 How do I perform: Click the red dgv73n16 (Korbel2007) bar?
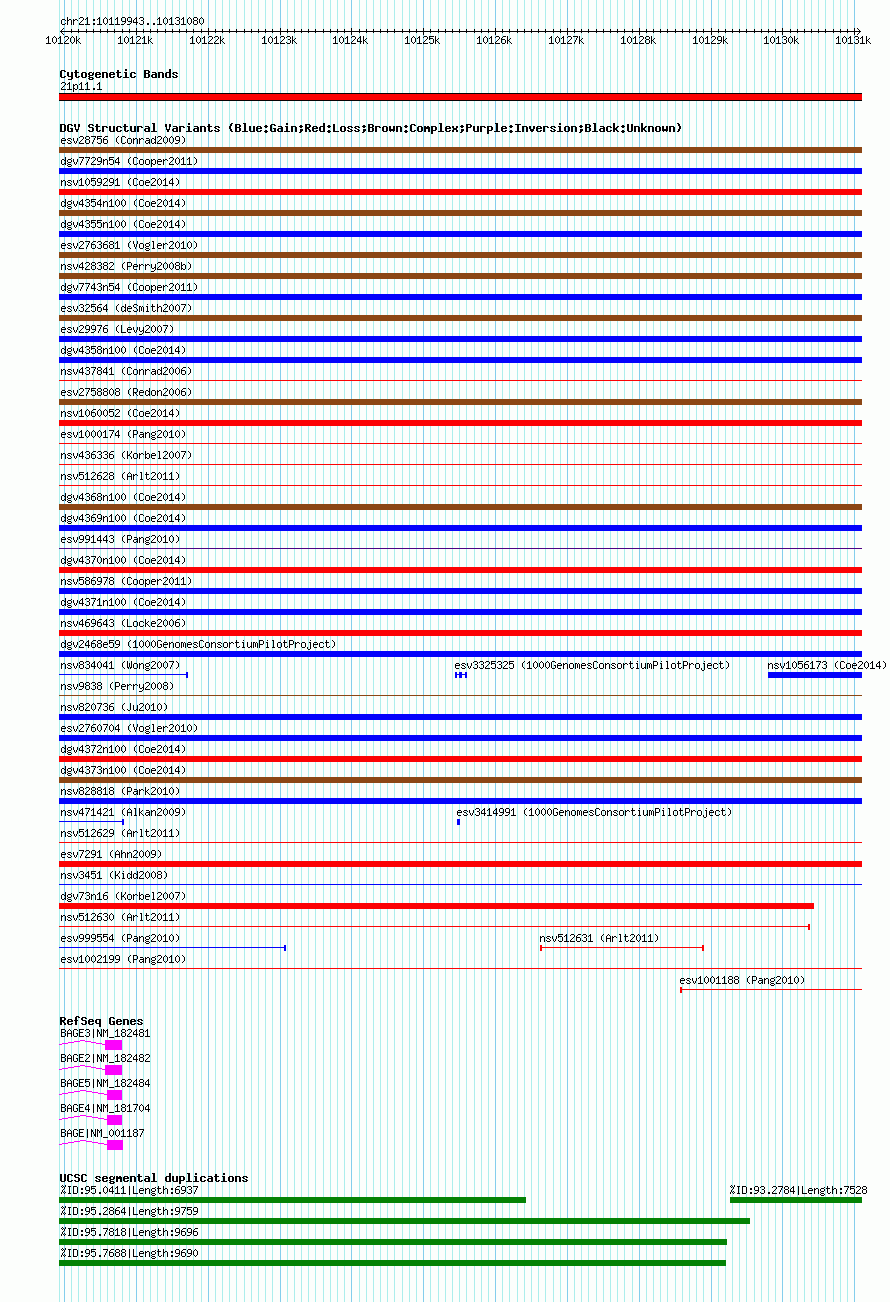[x=437, y=906]
